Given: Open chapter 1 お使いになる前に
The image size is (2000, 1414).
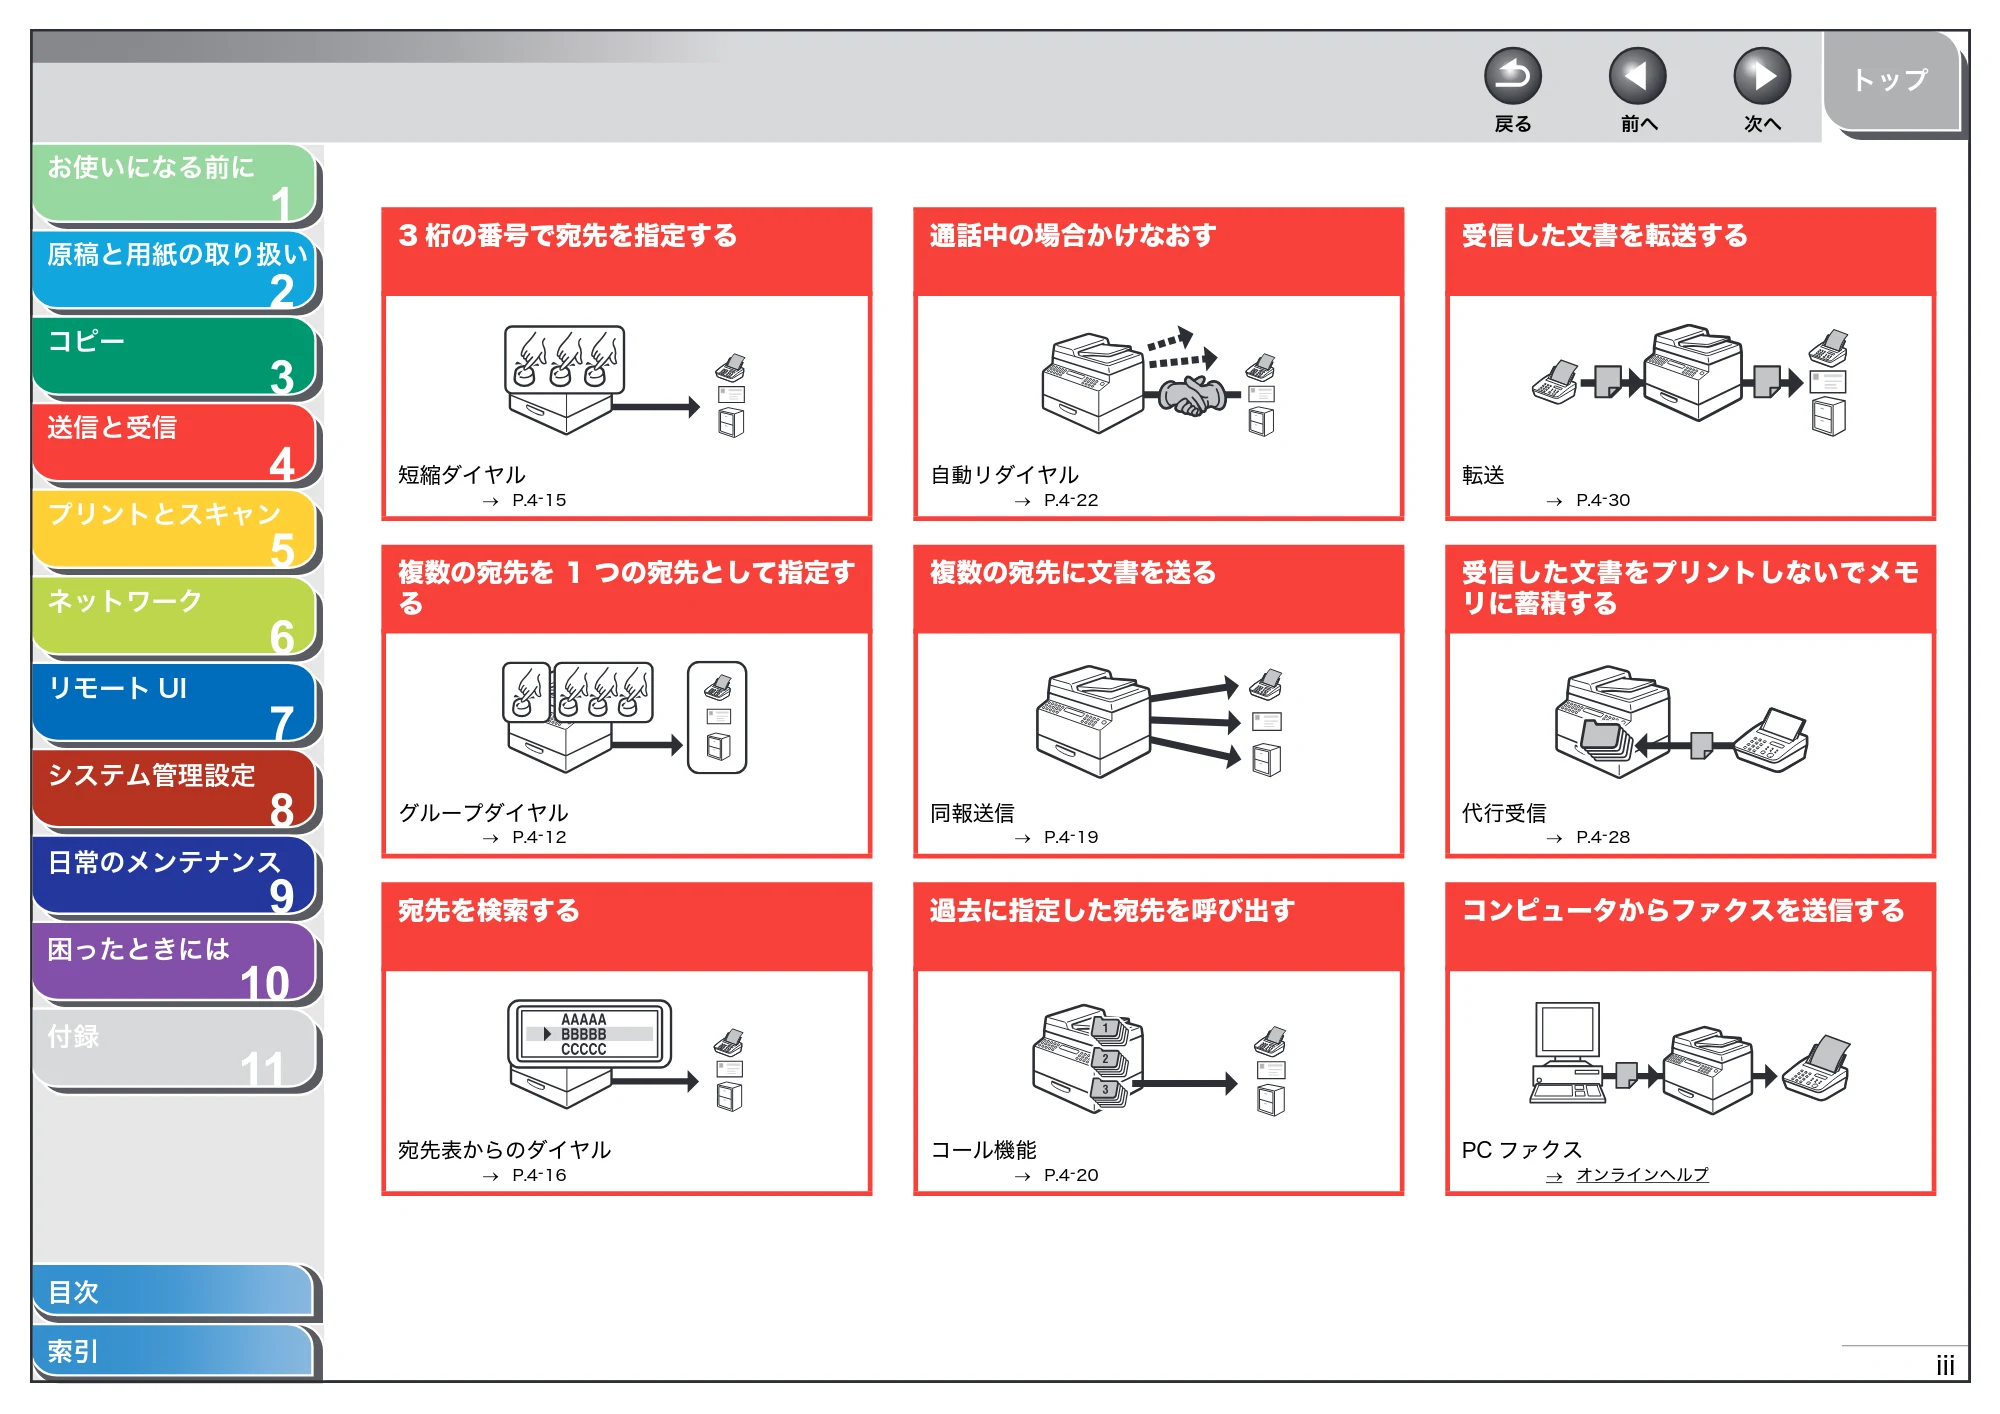Looking at the screenshot, I should pyautogui.click(x=175, y=183).
